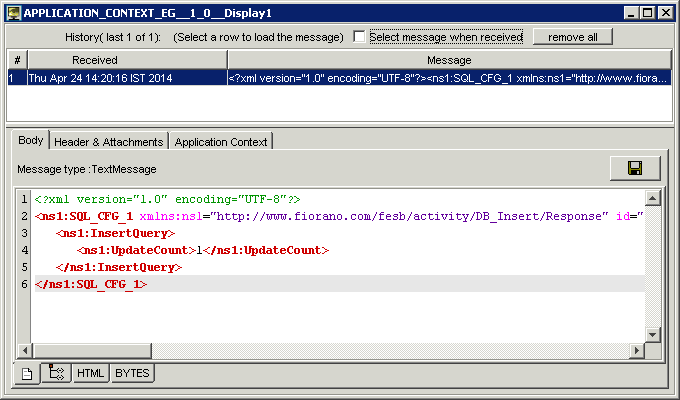Click the horizontal scrollbar right arrow
Viewport: 680px width, 400px height.
coord(636,351)
